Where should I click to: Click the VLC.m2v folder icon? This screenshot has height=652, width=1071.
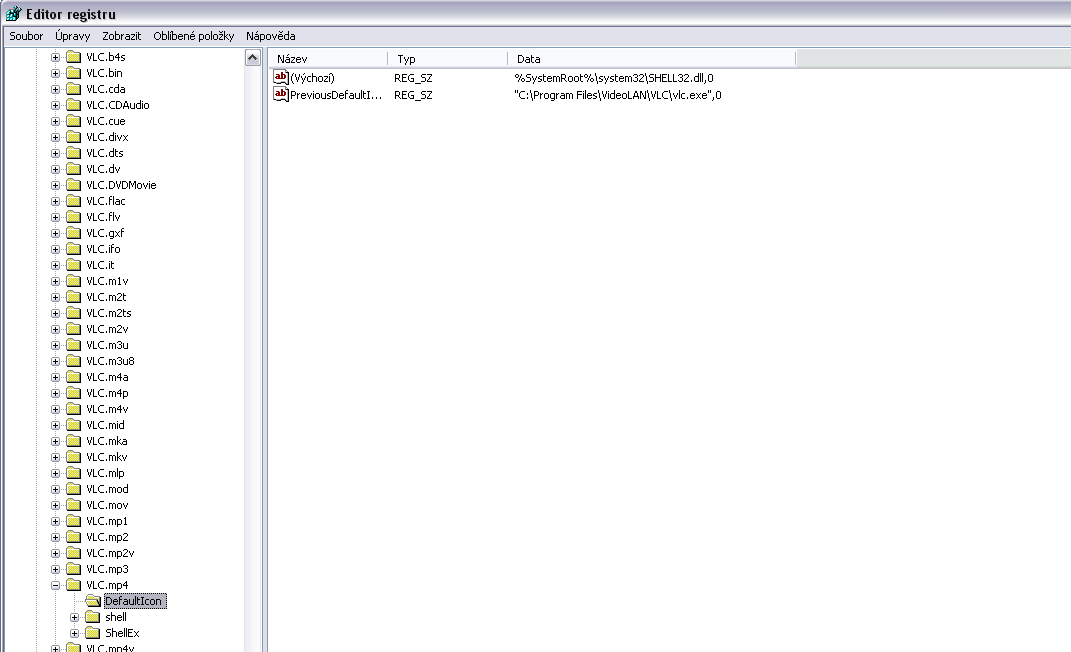point(74,329)
